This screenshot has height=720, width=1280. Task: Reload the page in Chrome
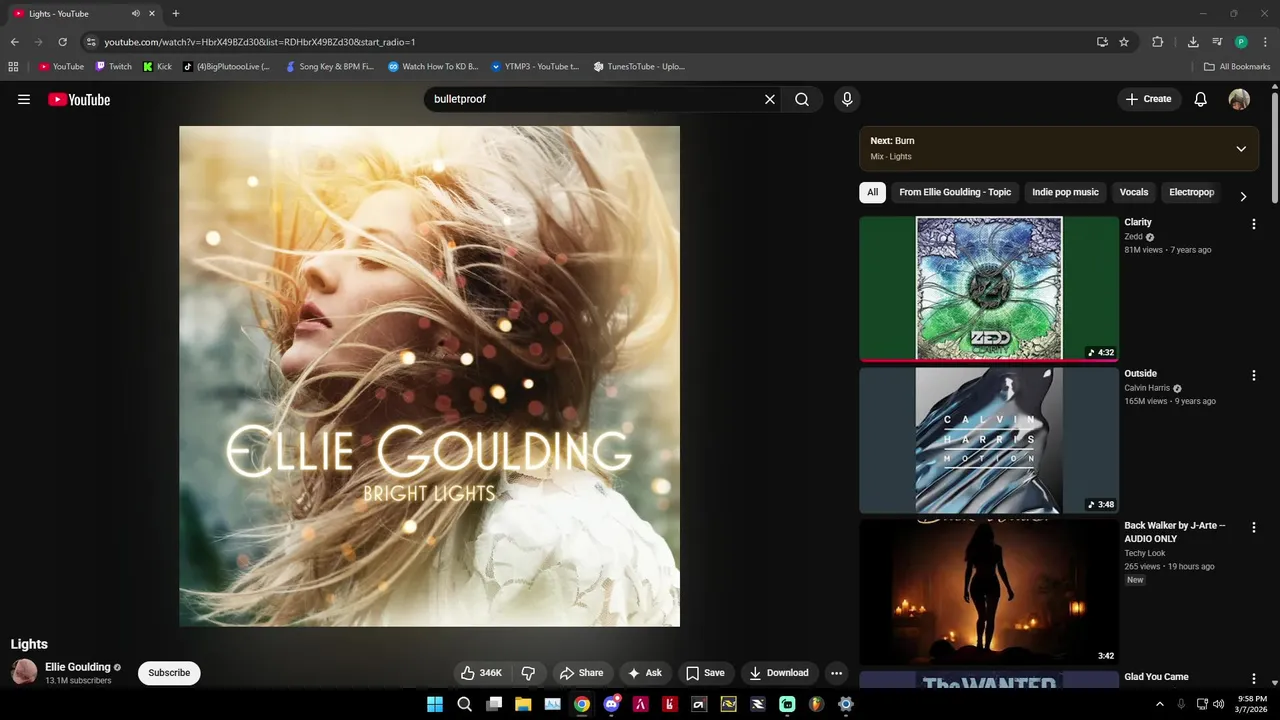[62, 42]
